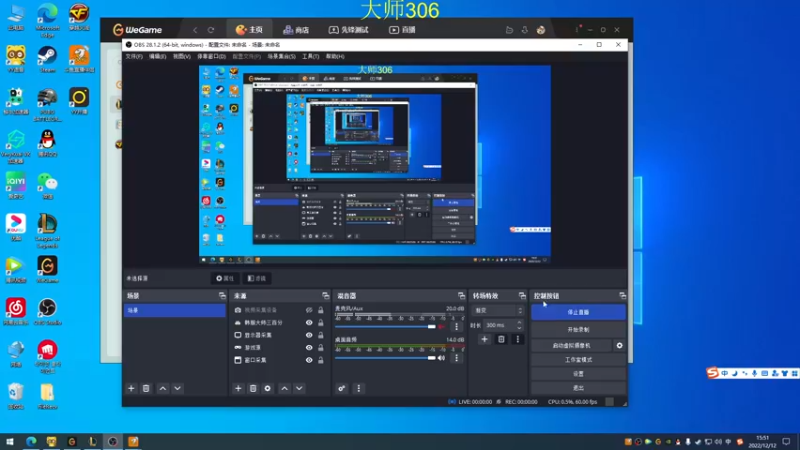
Task: Click the 设置 button in the Controls panel
Action: 578,374
